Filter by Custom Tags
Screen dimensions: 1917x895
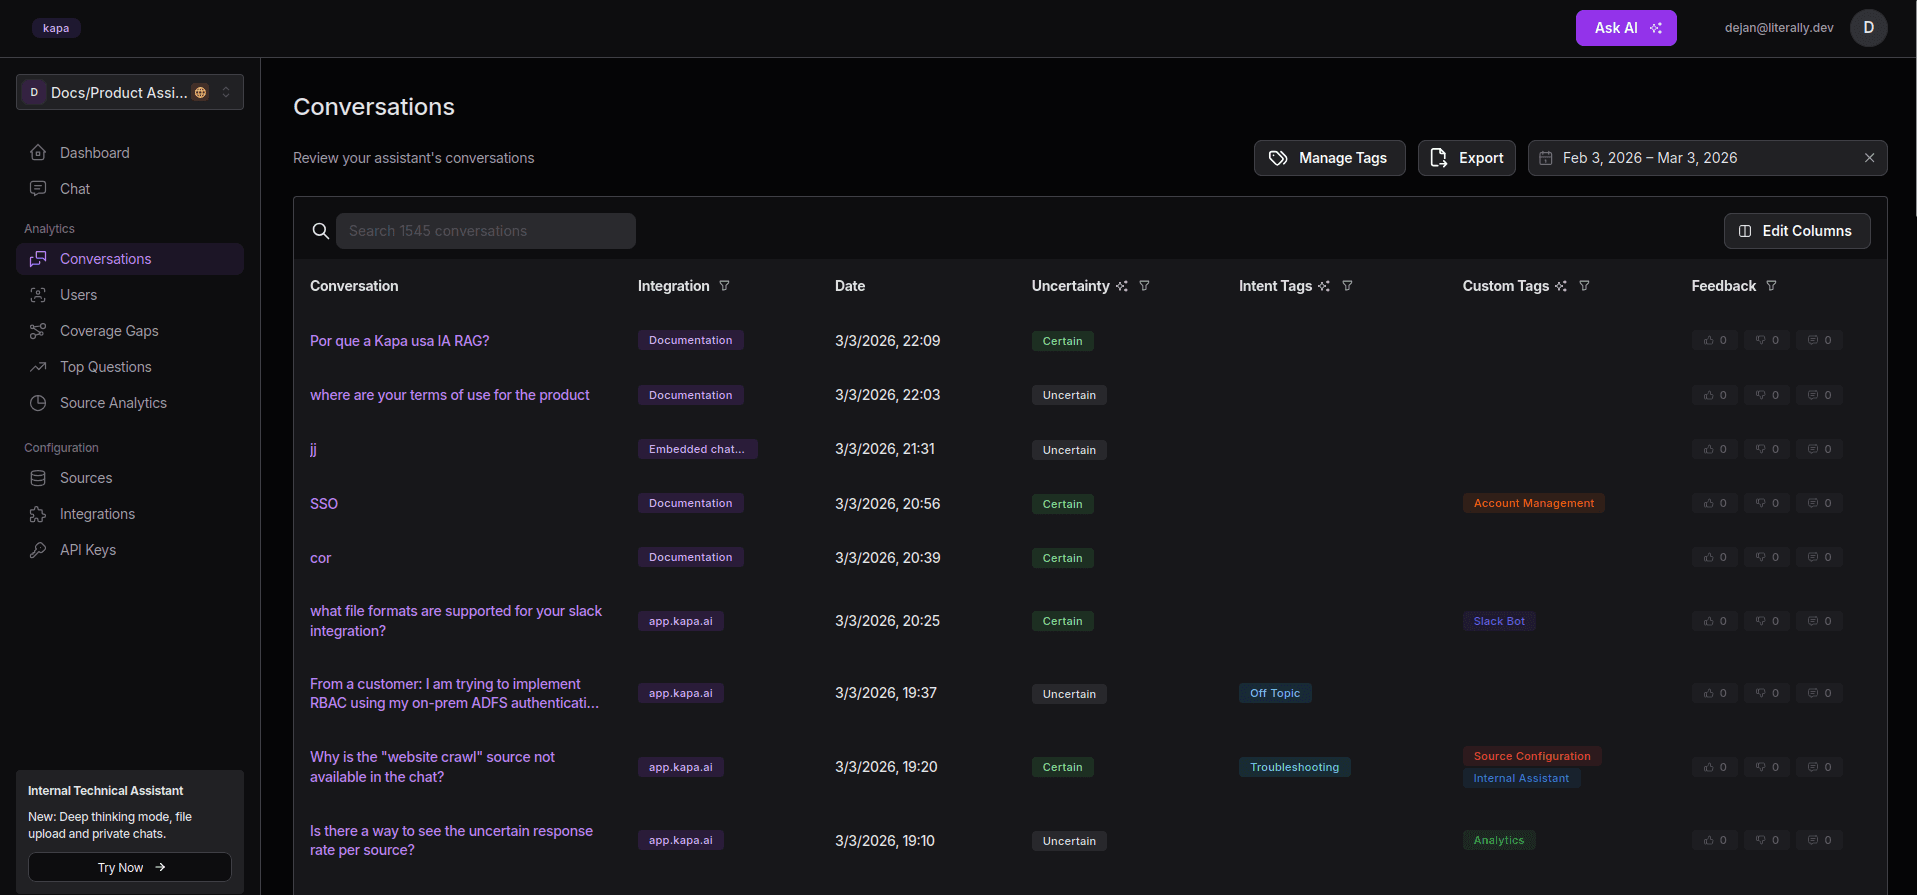[1584, 286]
